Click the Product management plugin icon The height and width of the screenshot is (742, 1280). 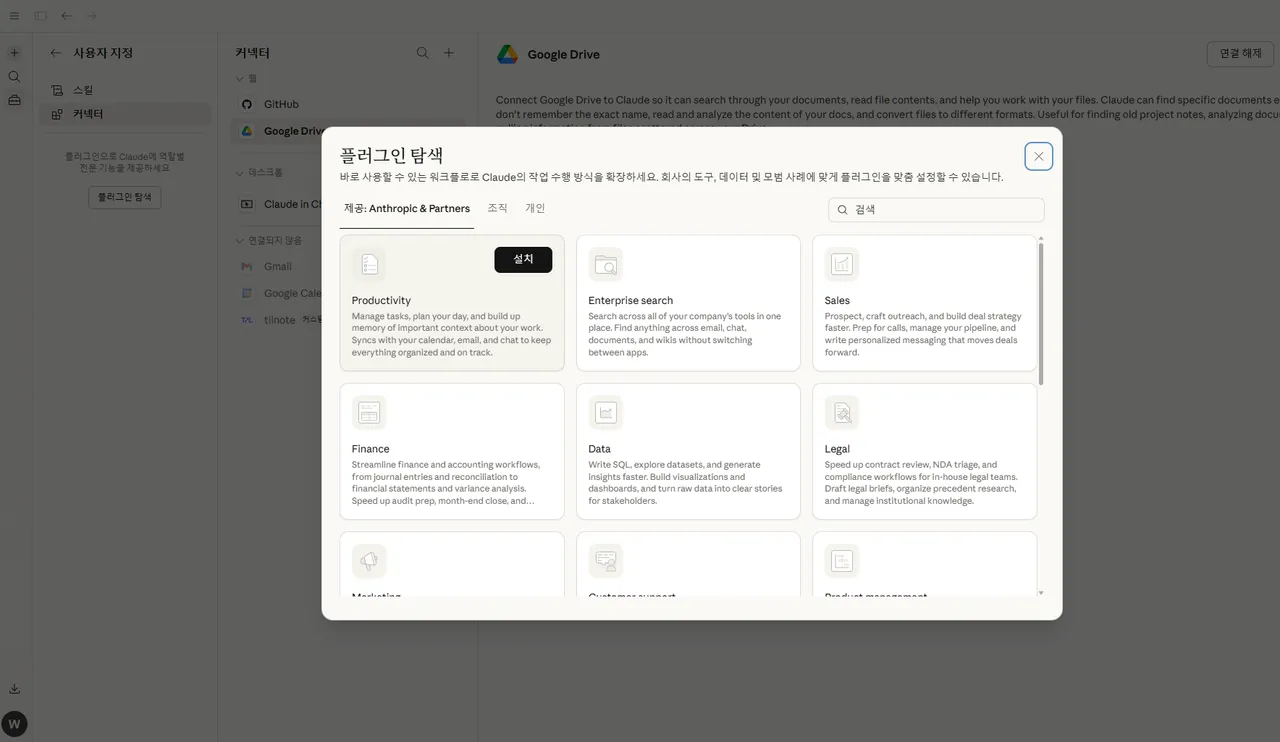(x=842, y=561)
